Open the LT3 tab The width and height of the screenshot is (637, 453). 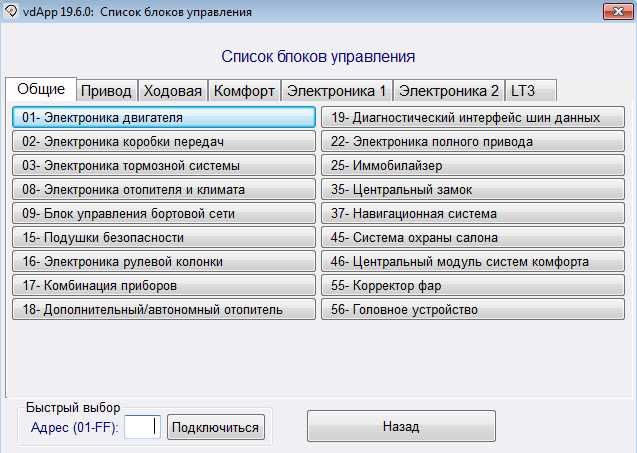531,91
